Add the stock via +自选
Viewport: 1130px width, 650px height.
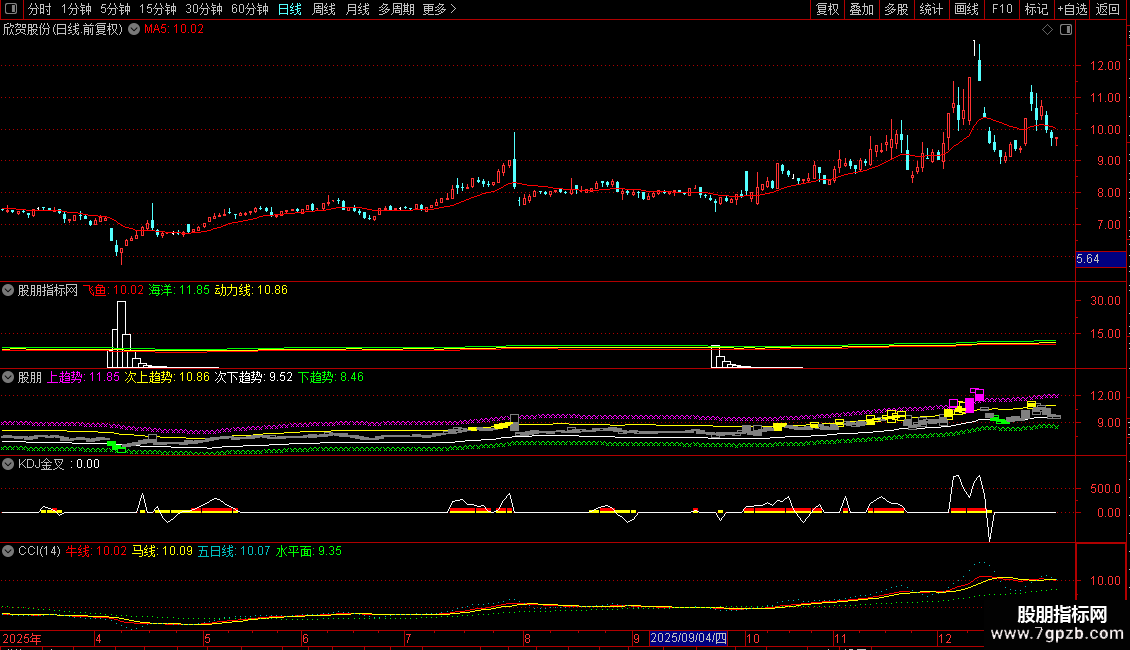(x=1070, y=10)
